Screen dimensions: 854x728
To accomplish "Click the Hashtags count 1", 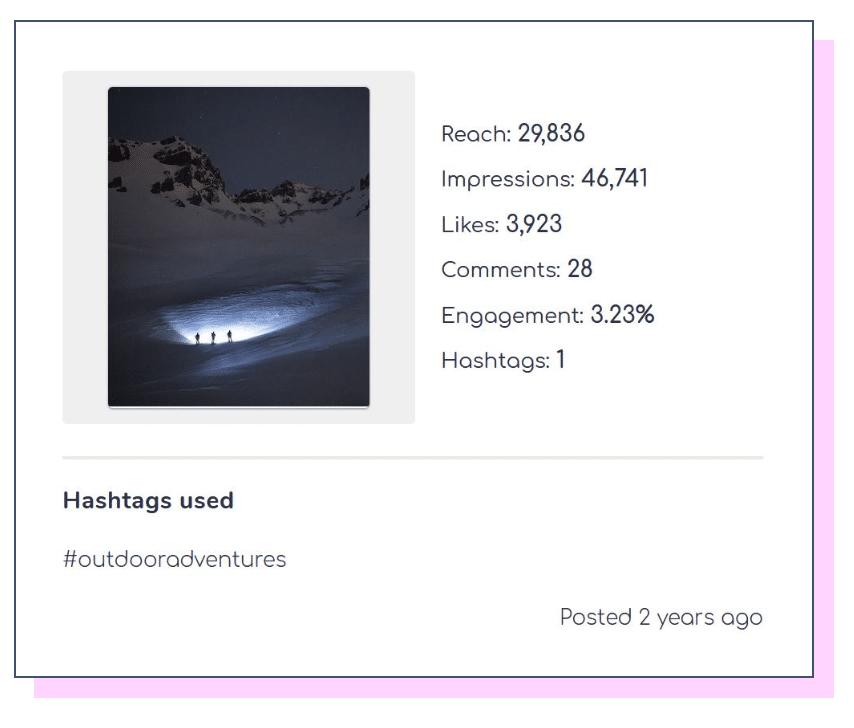I will click(560, 360).
